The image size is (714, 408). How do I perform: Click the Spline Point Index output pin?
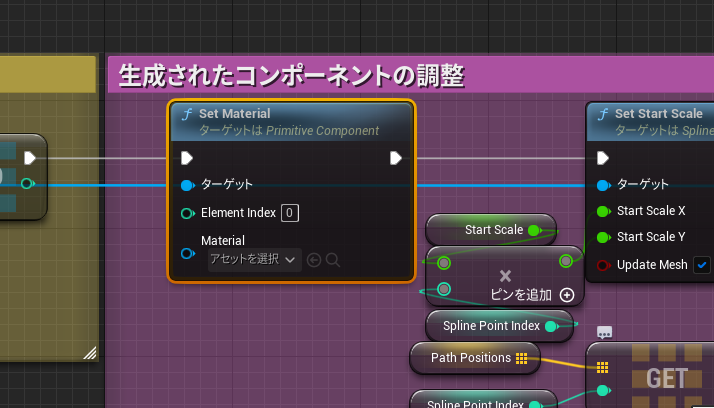551,326
